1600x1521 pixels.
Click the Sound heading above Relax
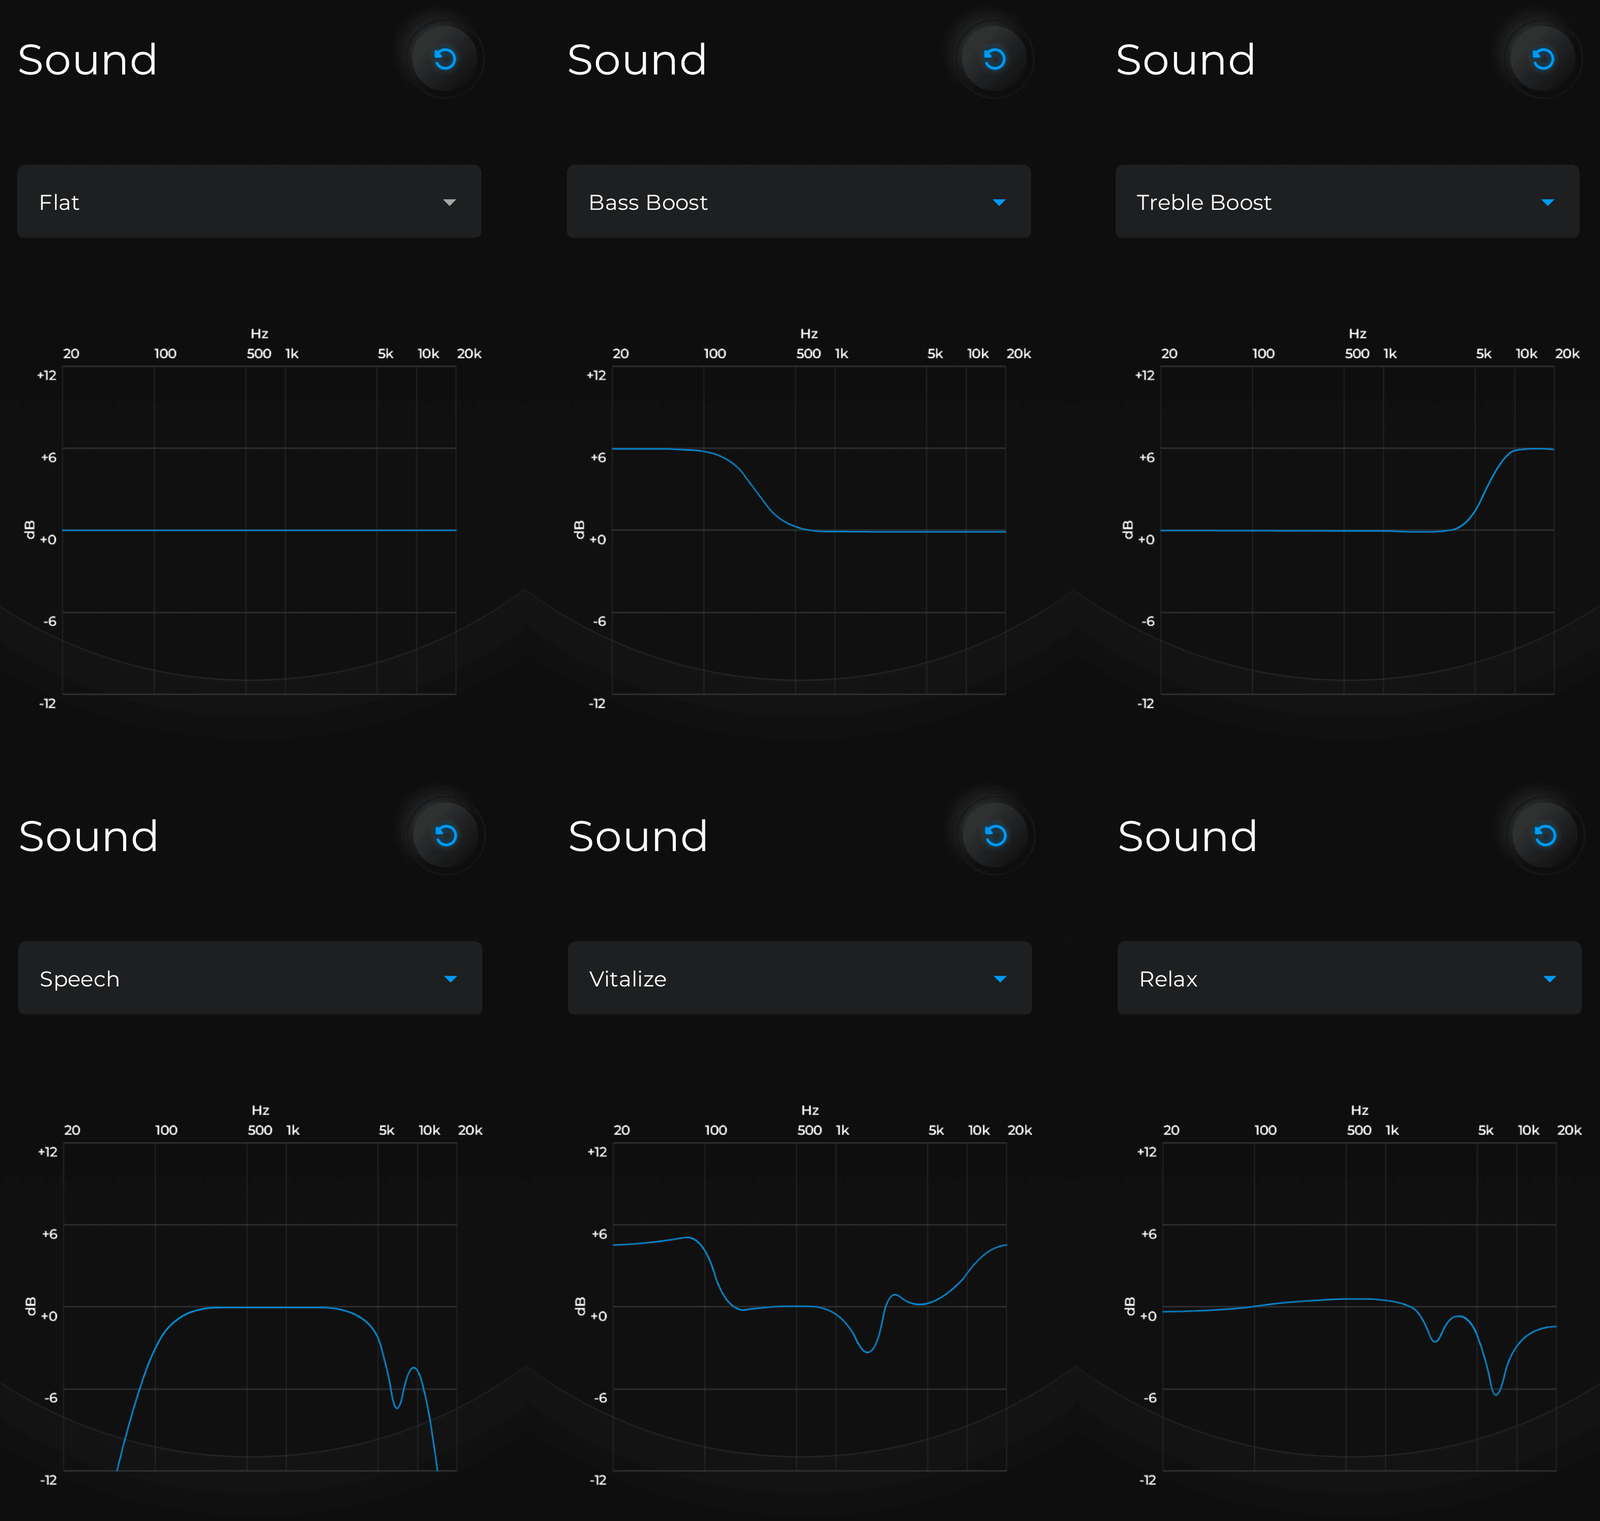point(1187,837)
